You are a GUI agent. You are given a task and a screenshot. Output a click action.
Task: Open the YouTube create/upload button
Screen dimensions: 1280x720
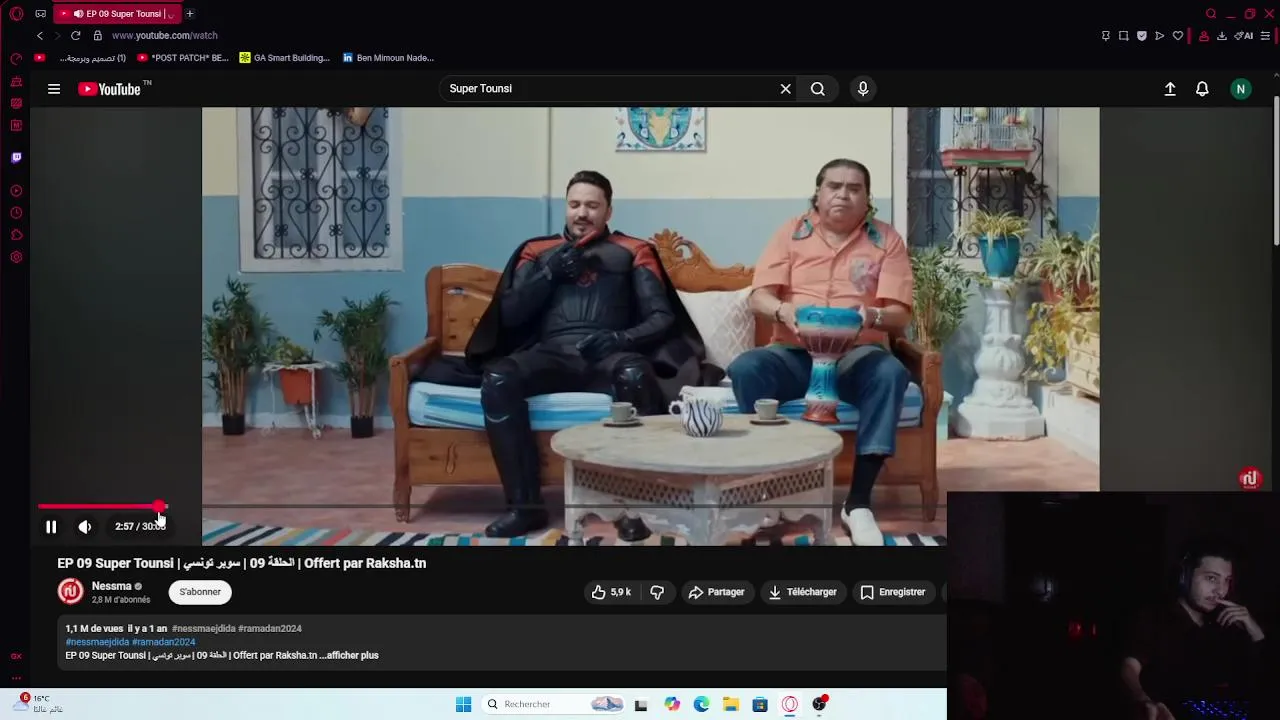pos(1170,89)
